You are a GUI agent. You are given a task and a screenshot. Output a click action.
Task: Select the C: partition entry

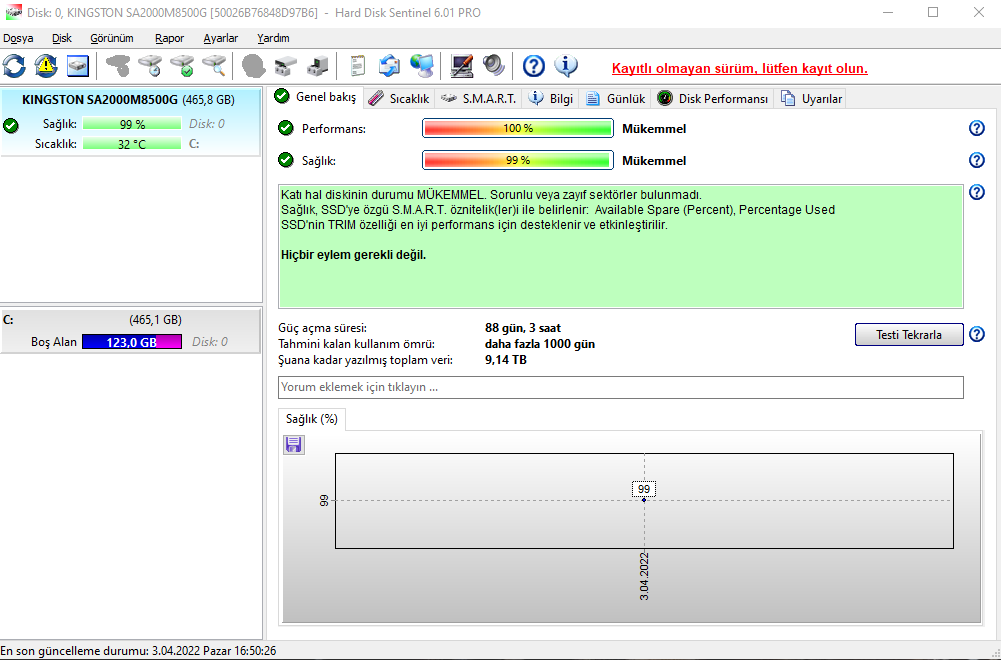[x=130, y=331]
